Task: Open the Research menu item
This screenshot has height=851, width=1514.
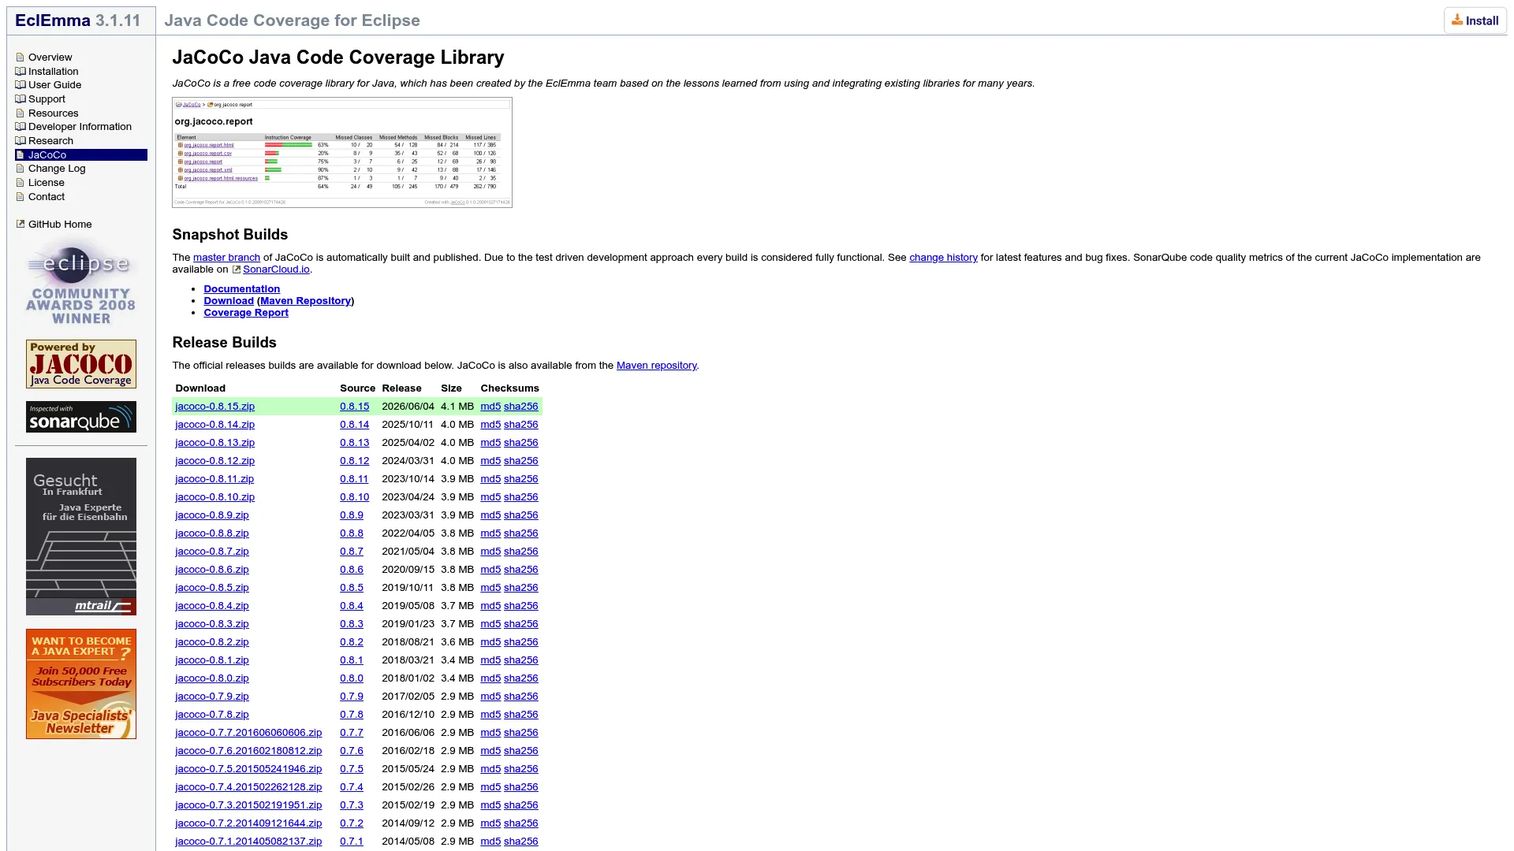Action: [50, 141]
